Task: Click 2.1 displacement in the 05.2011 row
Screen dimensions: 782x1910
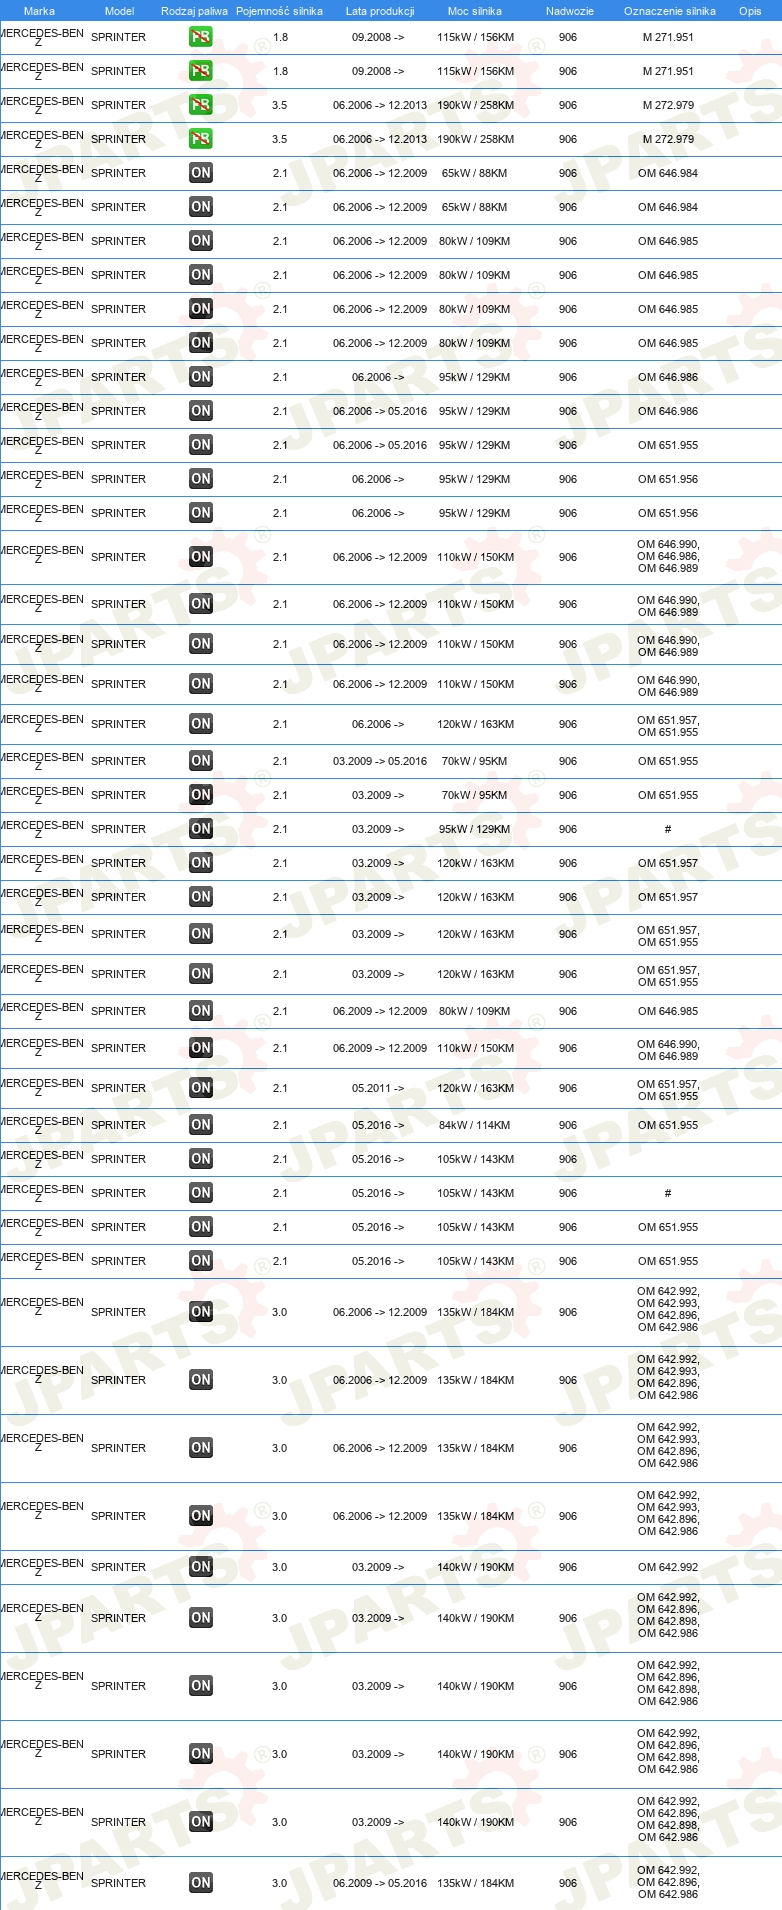Action: [280, 1088]
